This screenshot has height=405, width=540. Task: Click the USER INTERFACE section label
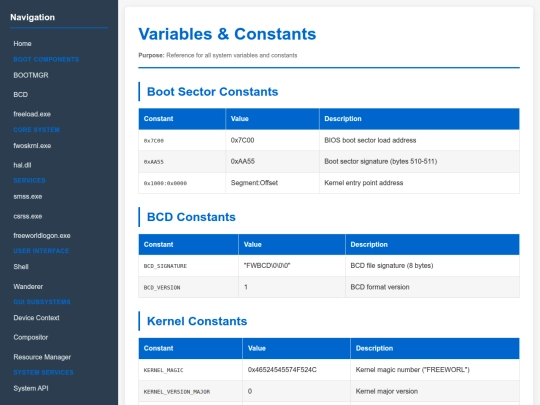[x=41, y=251]
